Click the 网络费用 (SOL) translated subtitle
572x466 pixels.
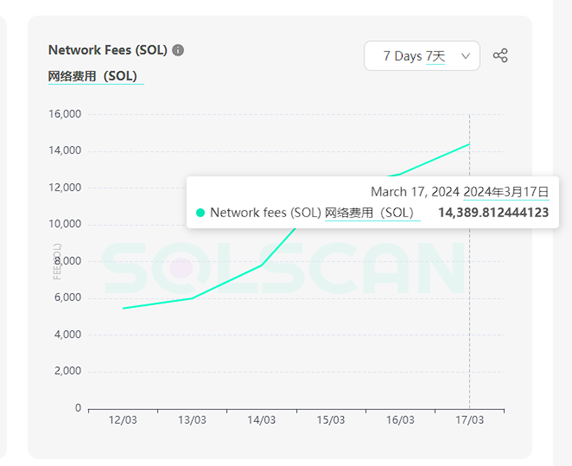[93, 76]
